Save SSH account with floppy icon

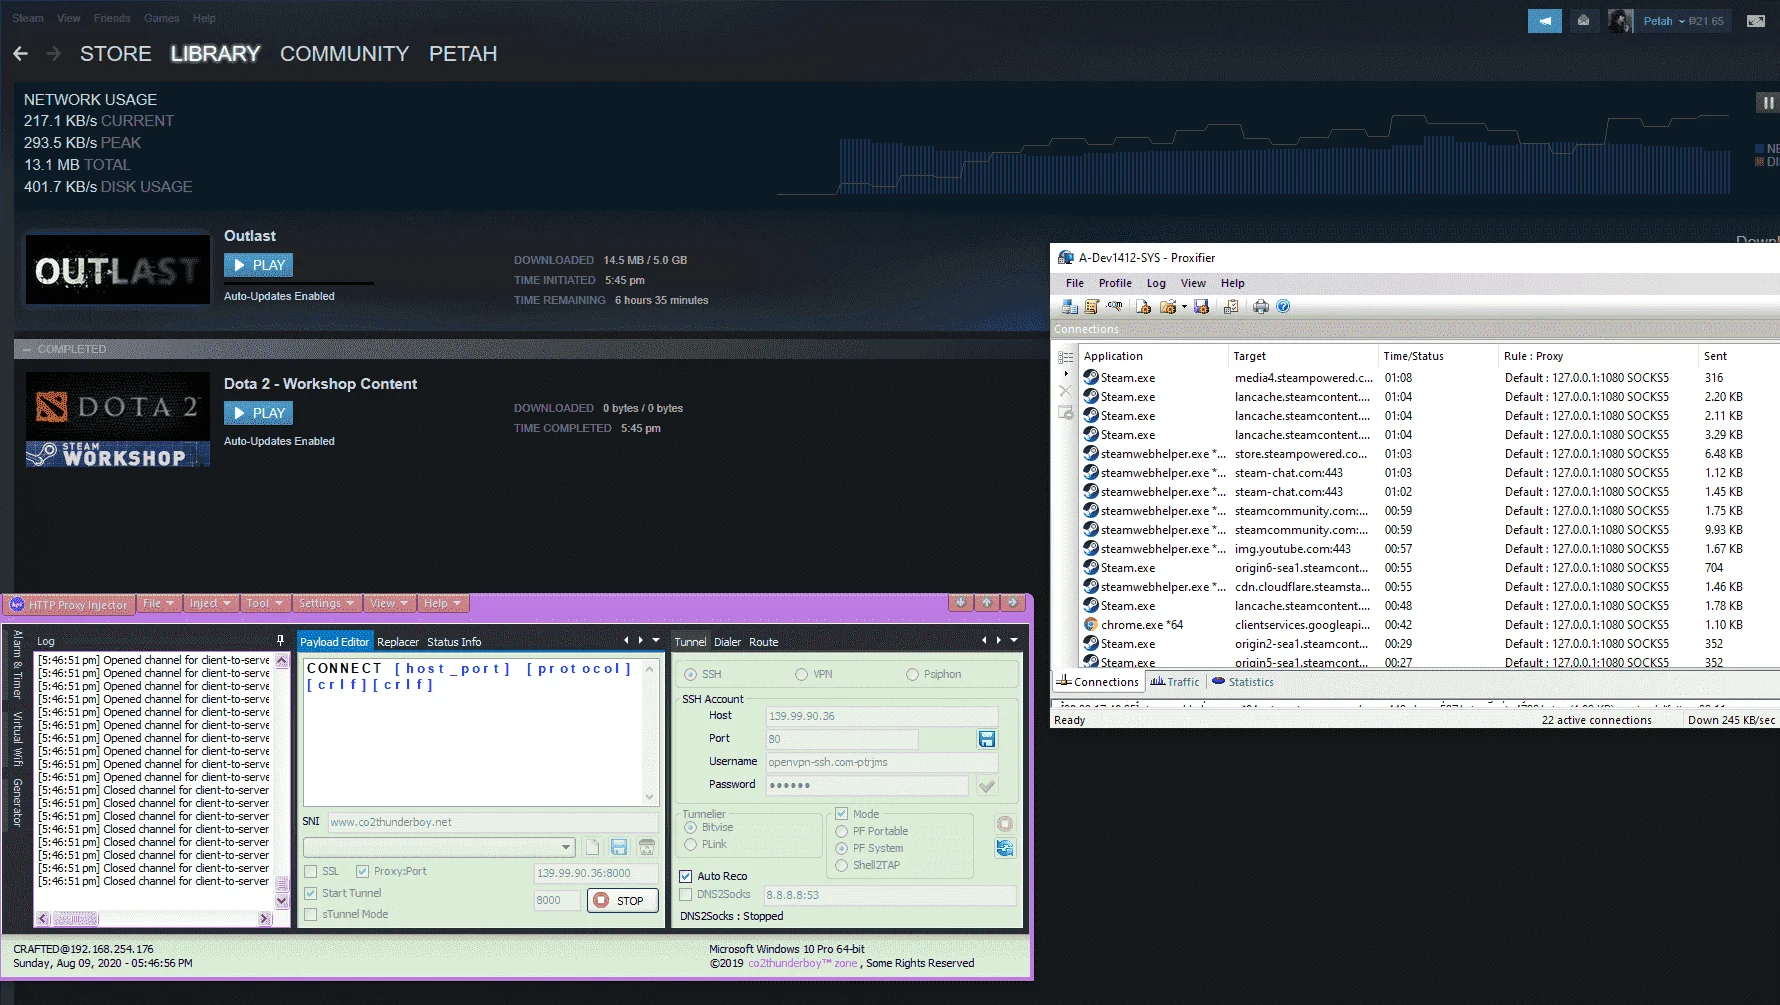point(987,739)
